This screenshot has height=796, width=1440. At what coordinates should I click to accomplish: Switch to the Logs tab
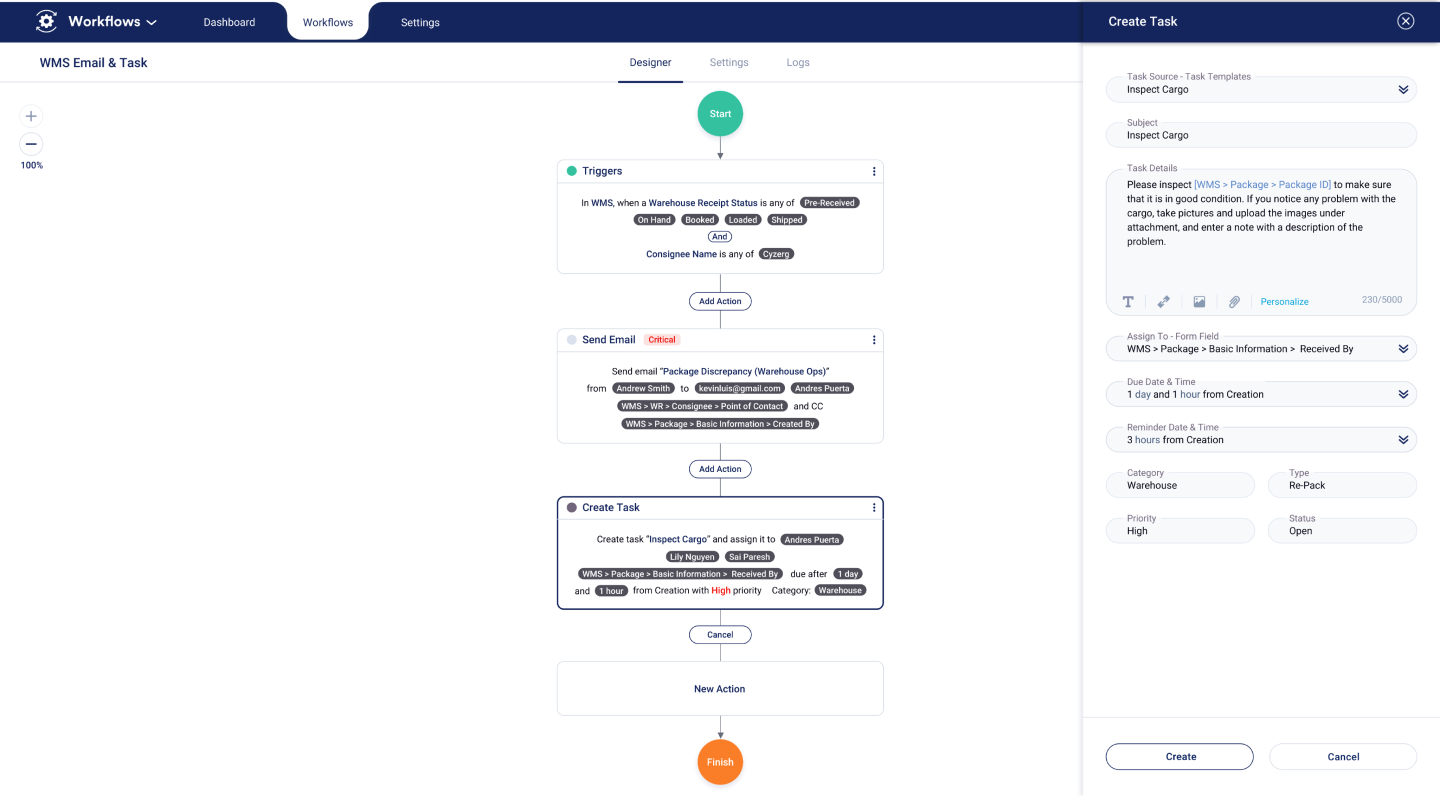tap(797, 62)
